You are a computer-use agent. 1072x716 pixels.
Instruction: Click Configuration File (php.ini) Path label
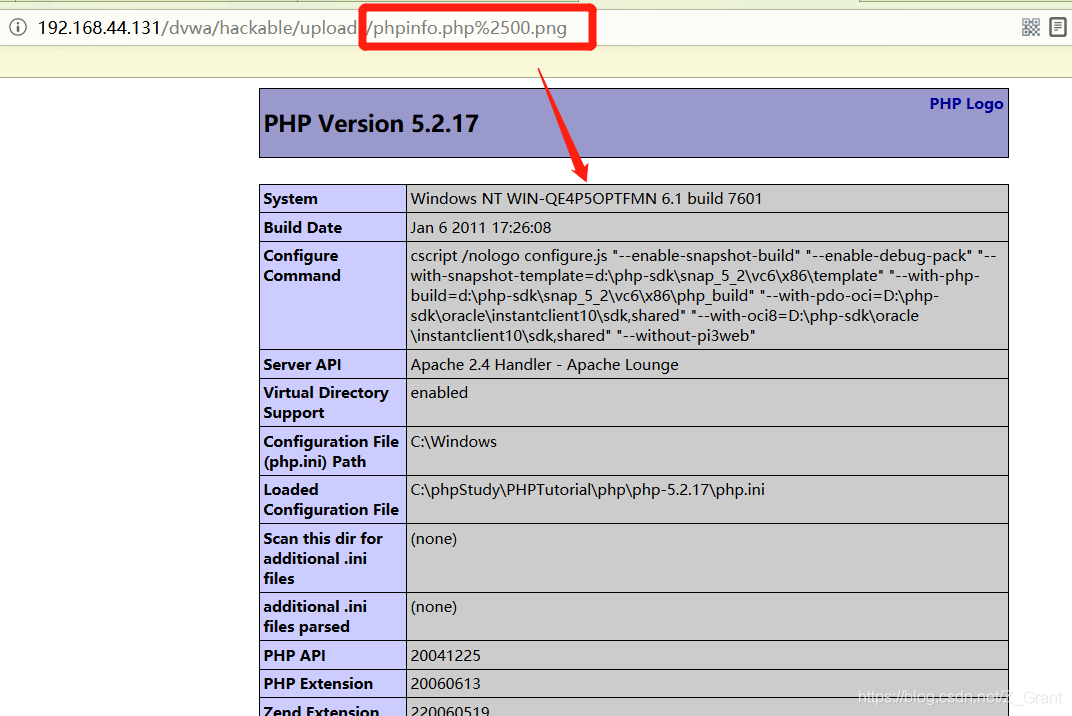click(x=331, y=451)
